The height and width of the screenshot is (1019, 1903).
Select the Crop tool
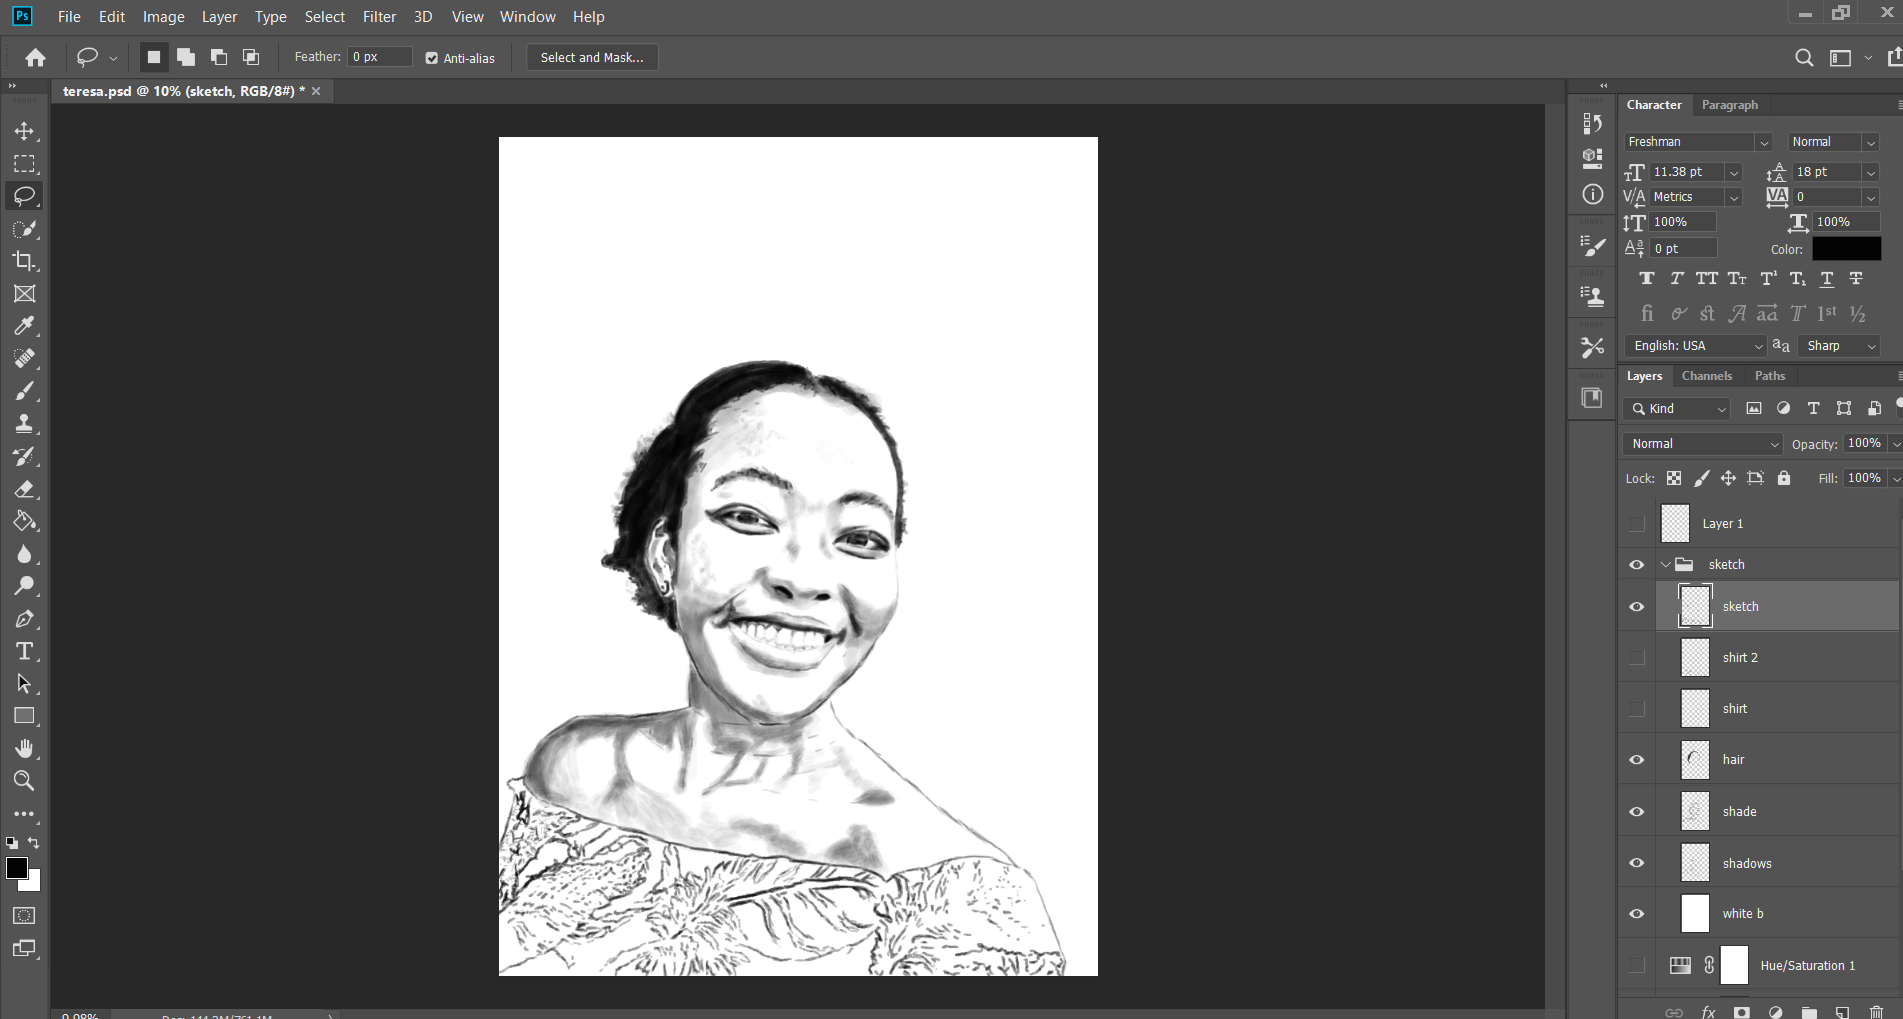pos(24,262)
